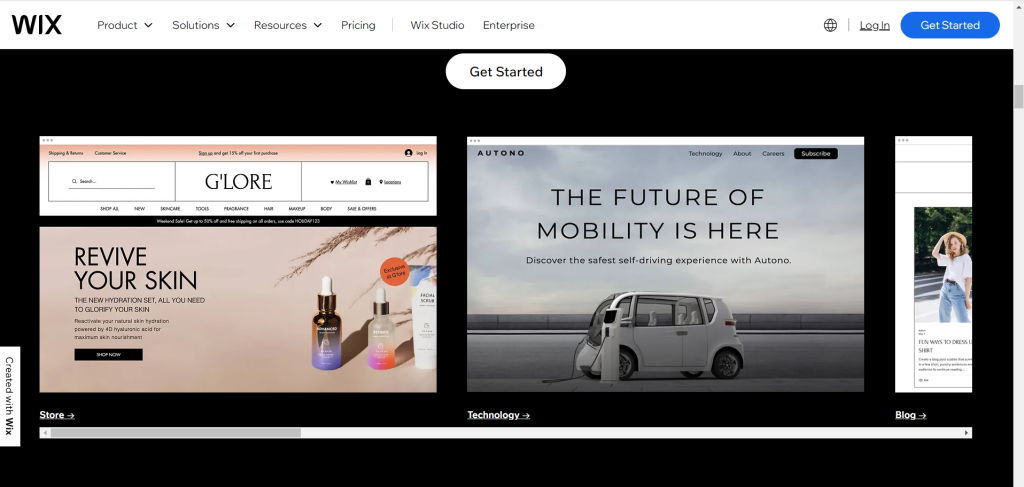This screenshot has height=487, width=1024.
Task: Click the Log In link
Action: [874, 25]
